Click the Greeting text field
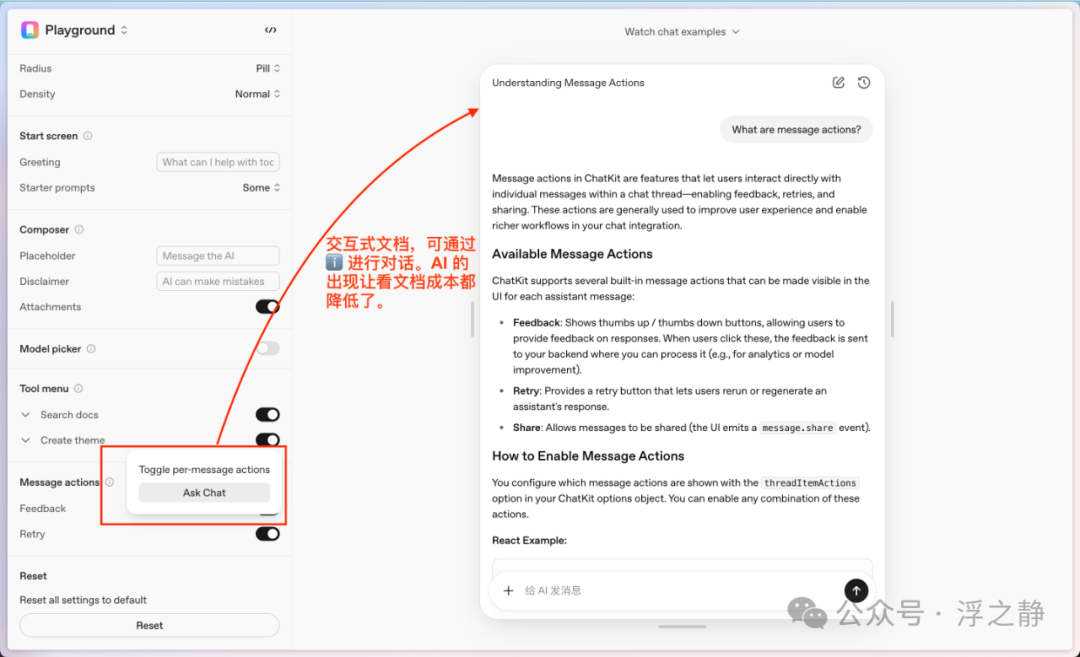 [218, 162]
